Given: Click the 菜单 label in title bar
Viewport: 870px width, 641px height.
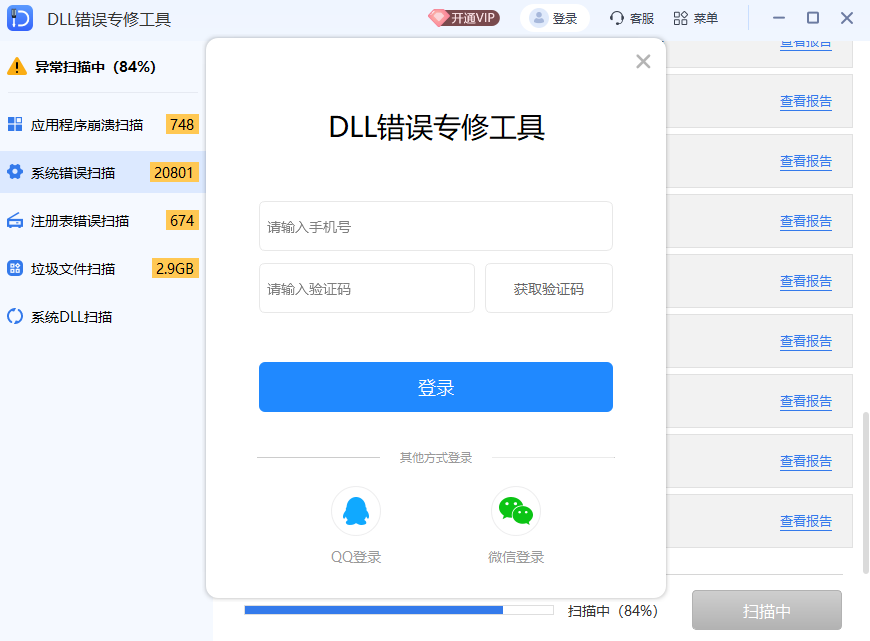Looking at the screenshot, I should [705, 18].
